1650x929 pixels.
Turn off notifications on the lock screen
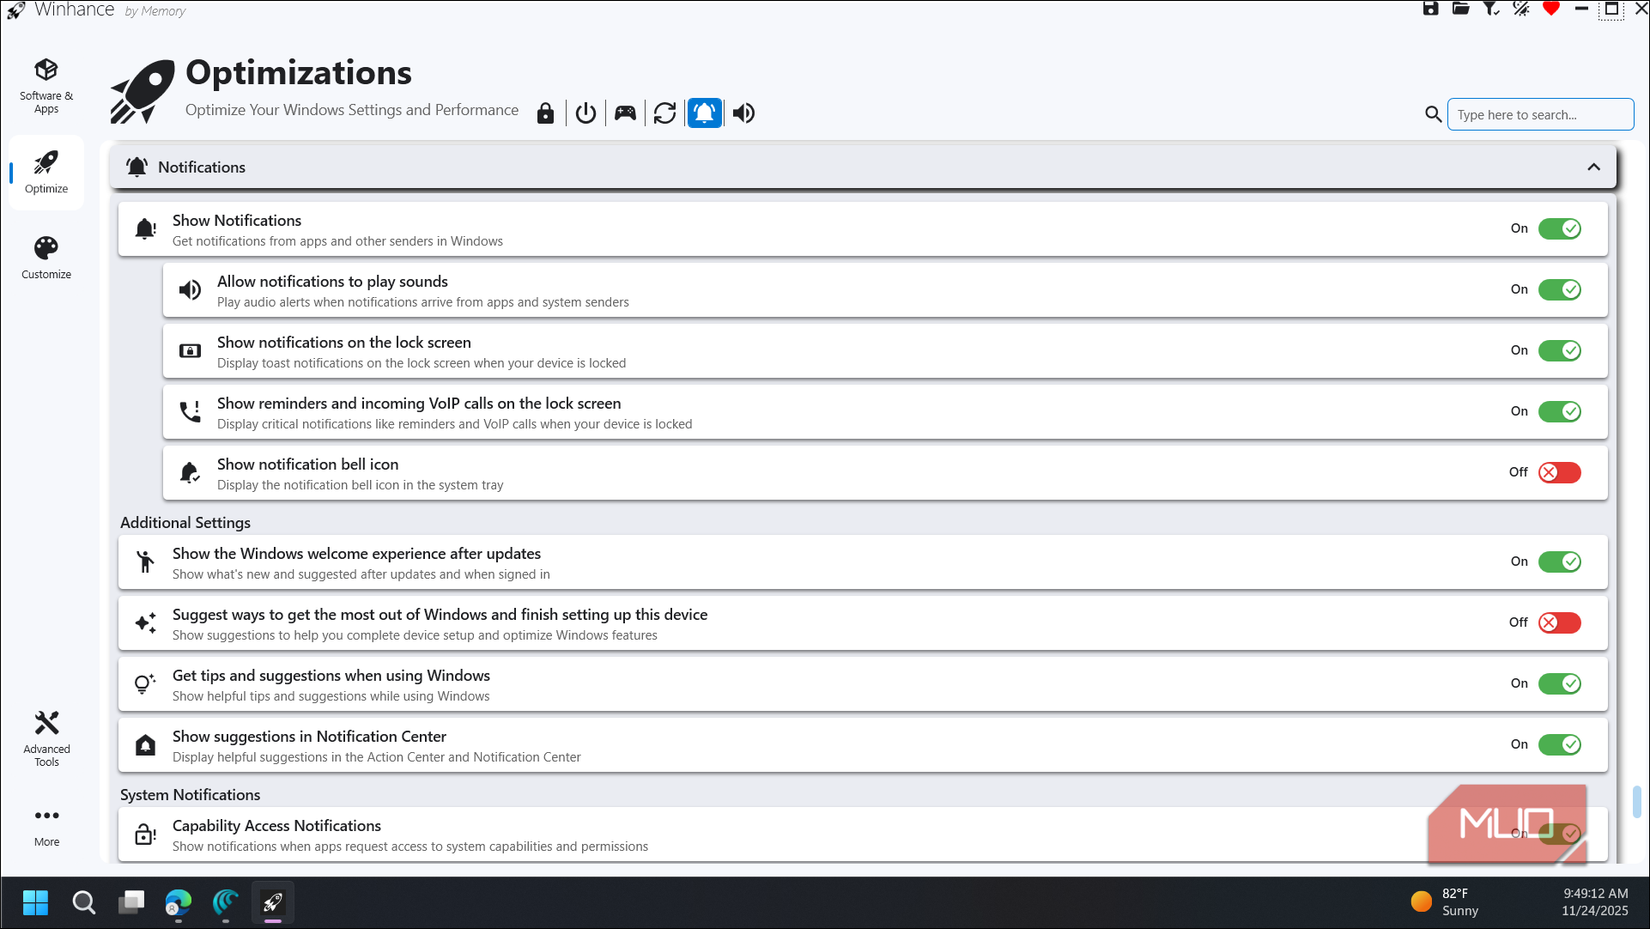[x=1560, y=350]
